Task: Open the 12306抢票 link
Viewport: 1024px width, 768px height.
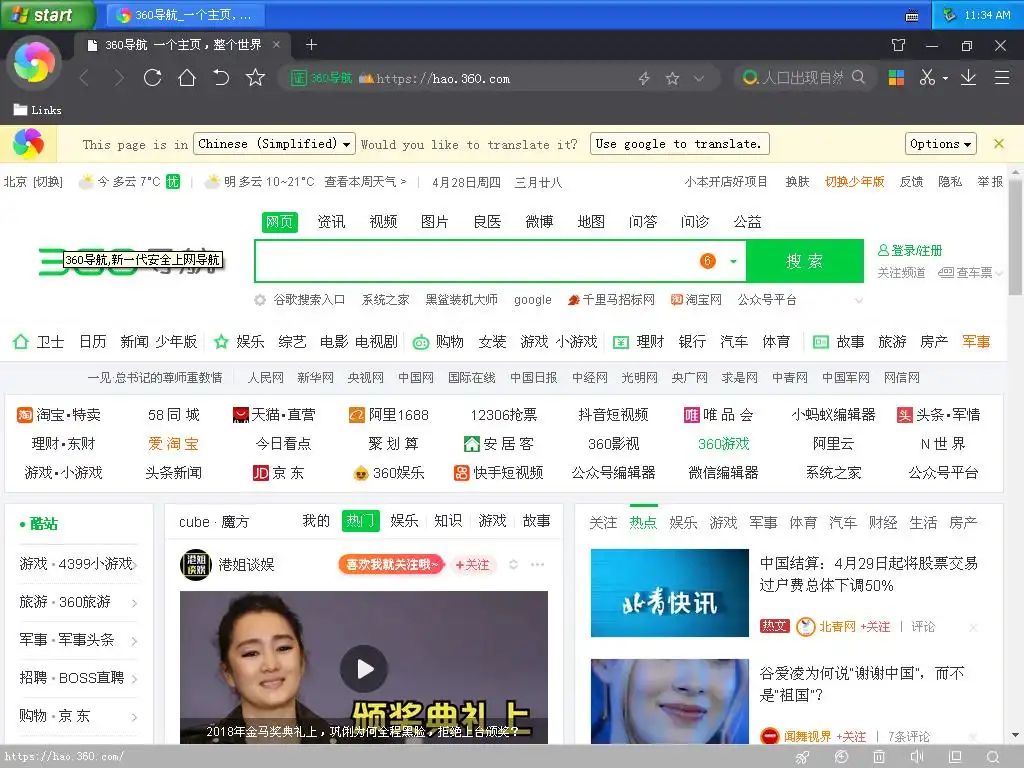Action: pos(504,415)
